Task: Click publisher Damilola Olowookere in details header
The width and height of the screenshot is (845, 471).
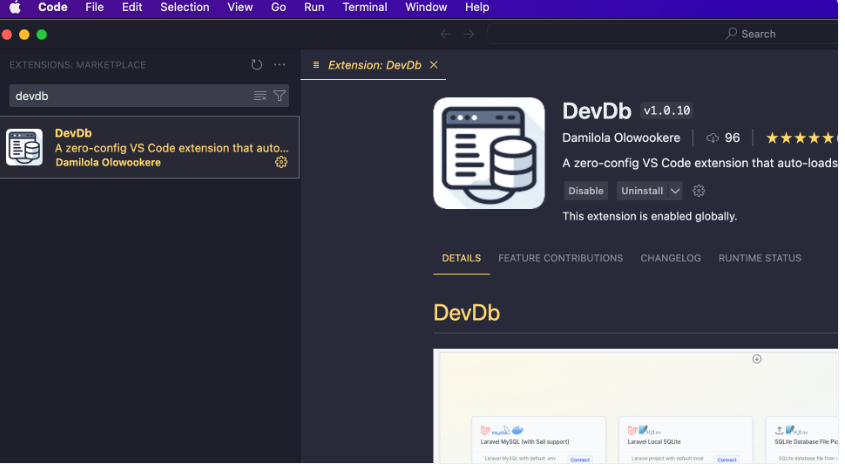Action: [621, 138]
